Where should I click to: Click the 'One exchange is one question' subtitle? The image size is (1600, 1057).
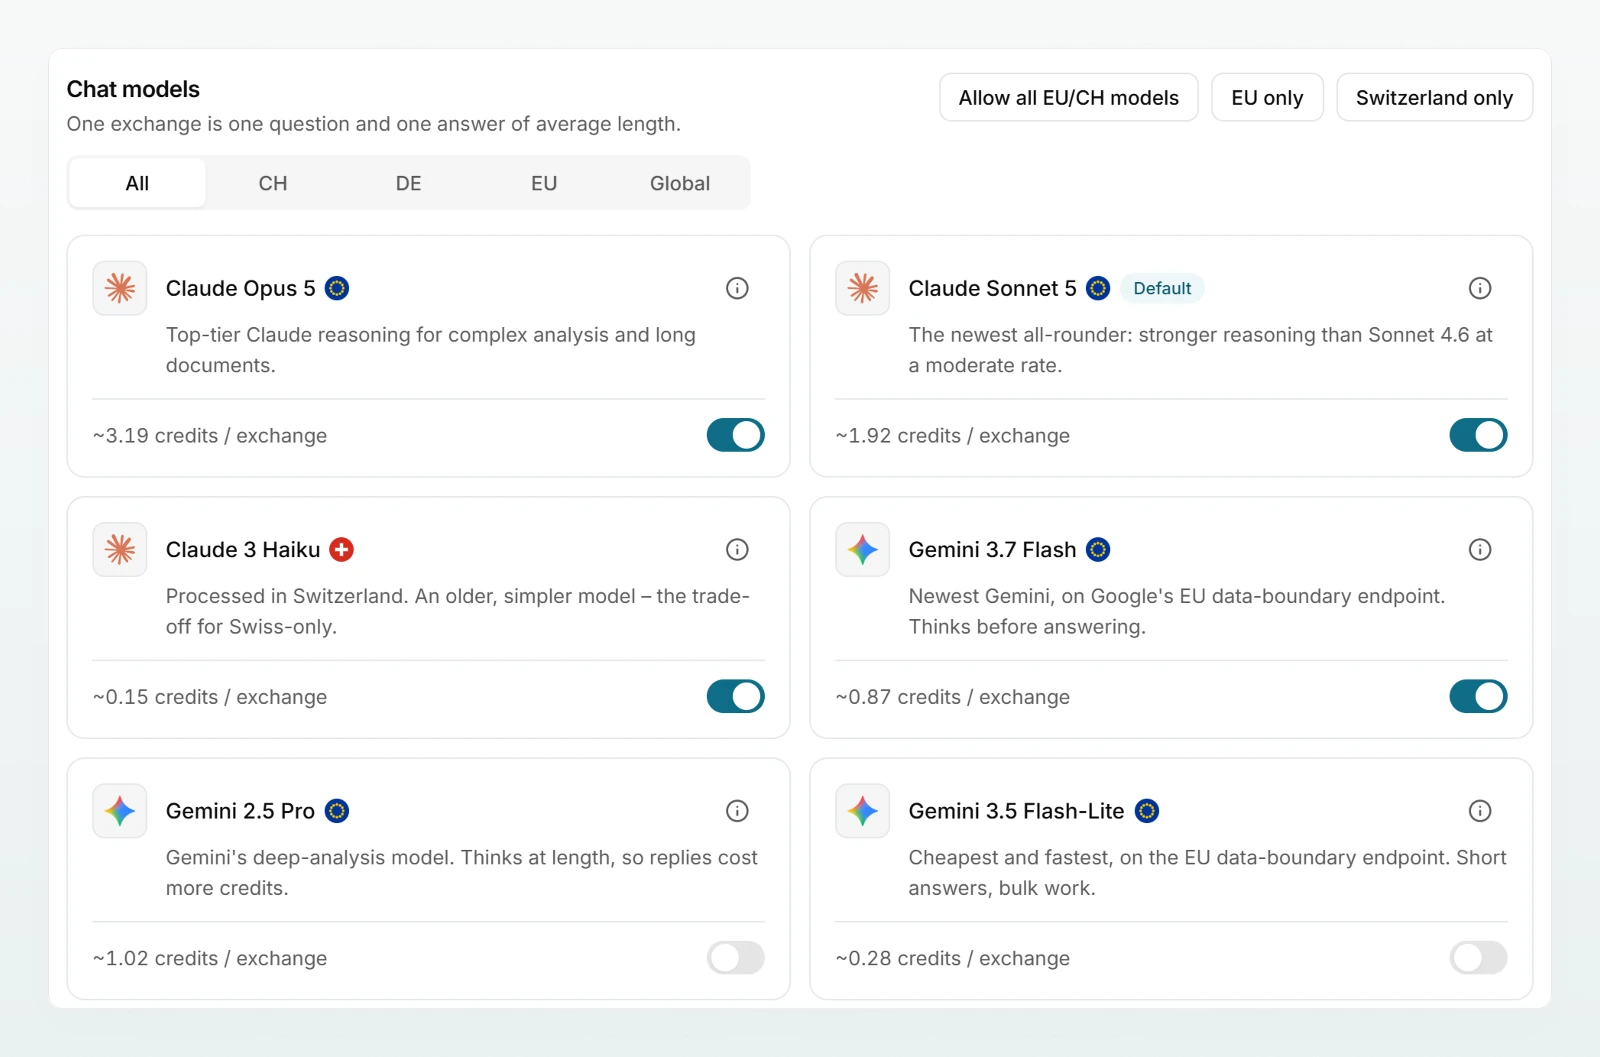pyautogui.click(x=374, y=124)
